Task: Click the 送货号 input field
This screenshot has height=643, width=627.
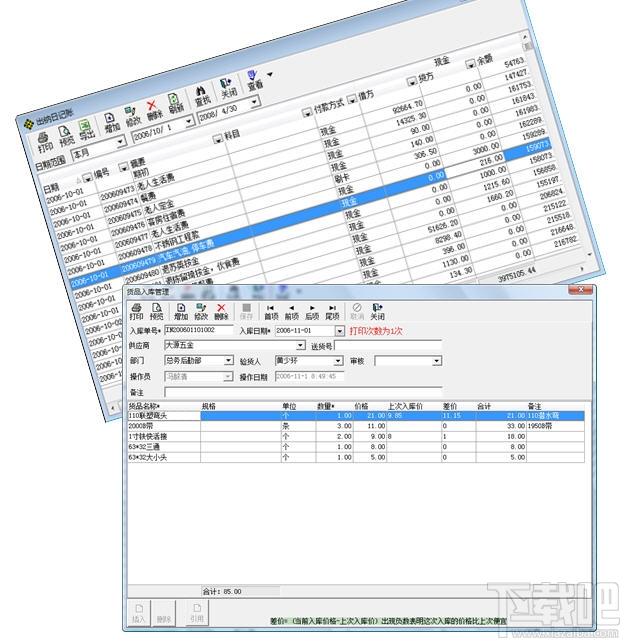Action: tap(388, 346)
